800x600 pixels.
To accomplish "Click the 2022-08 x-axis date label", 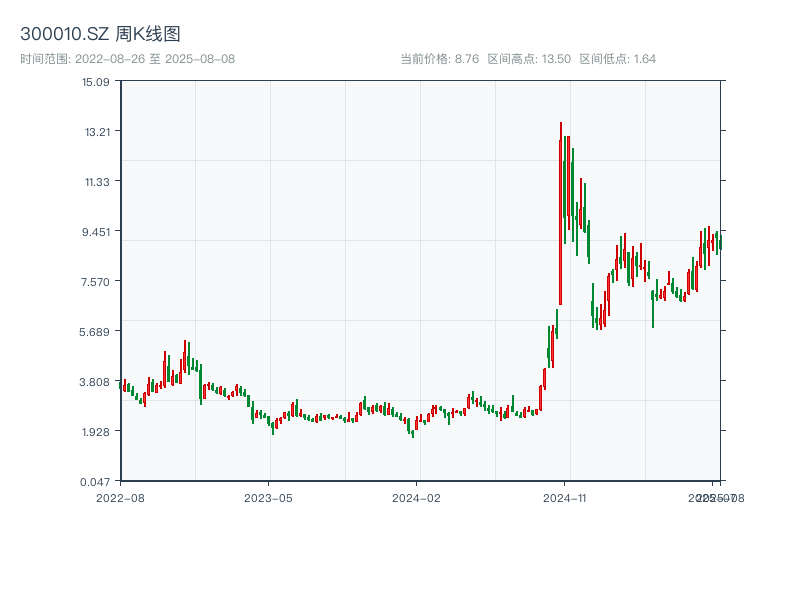I will (x=120, y=497).
